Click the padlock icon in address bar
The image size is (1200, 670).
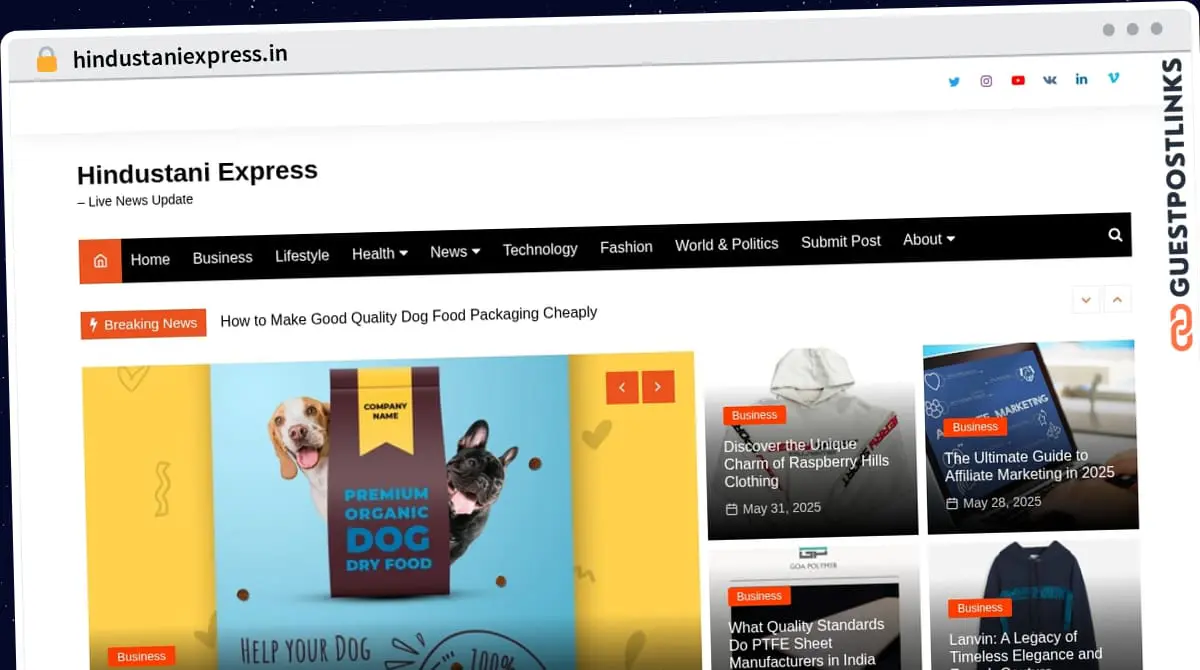click(47, 60)
